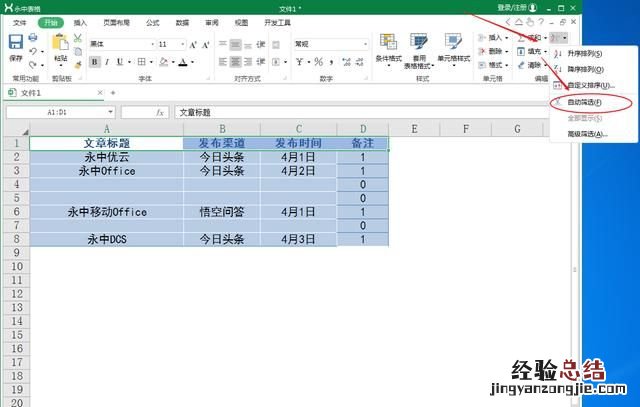Toggle Bold formatting button
The image size is (640, 407).
[94, 61]
